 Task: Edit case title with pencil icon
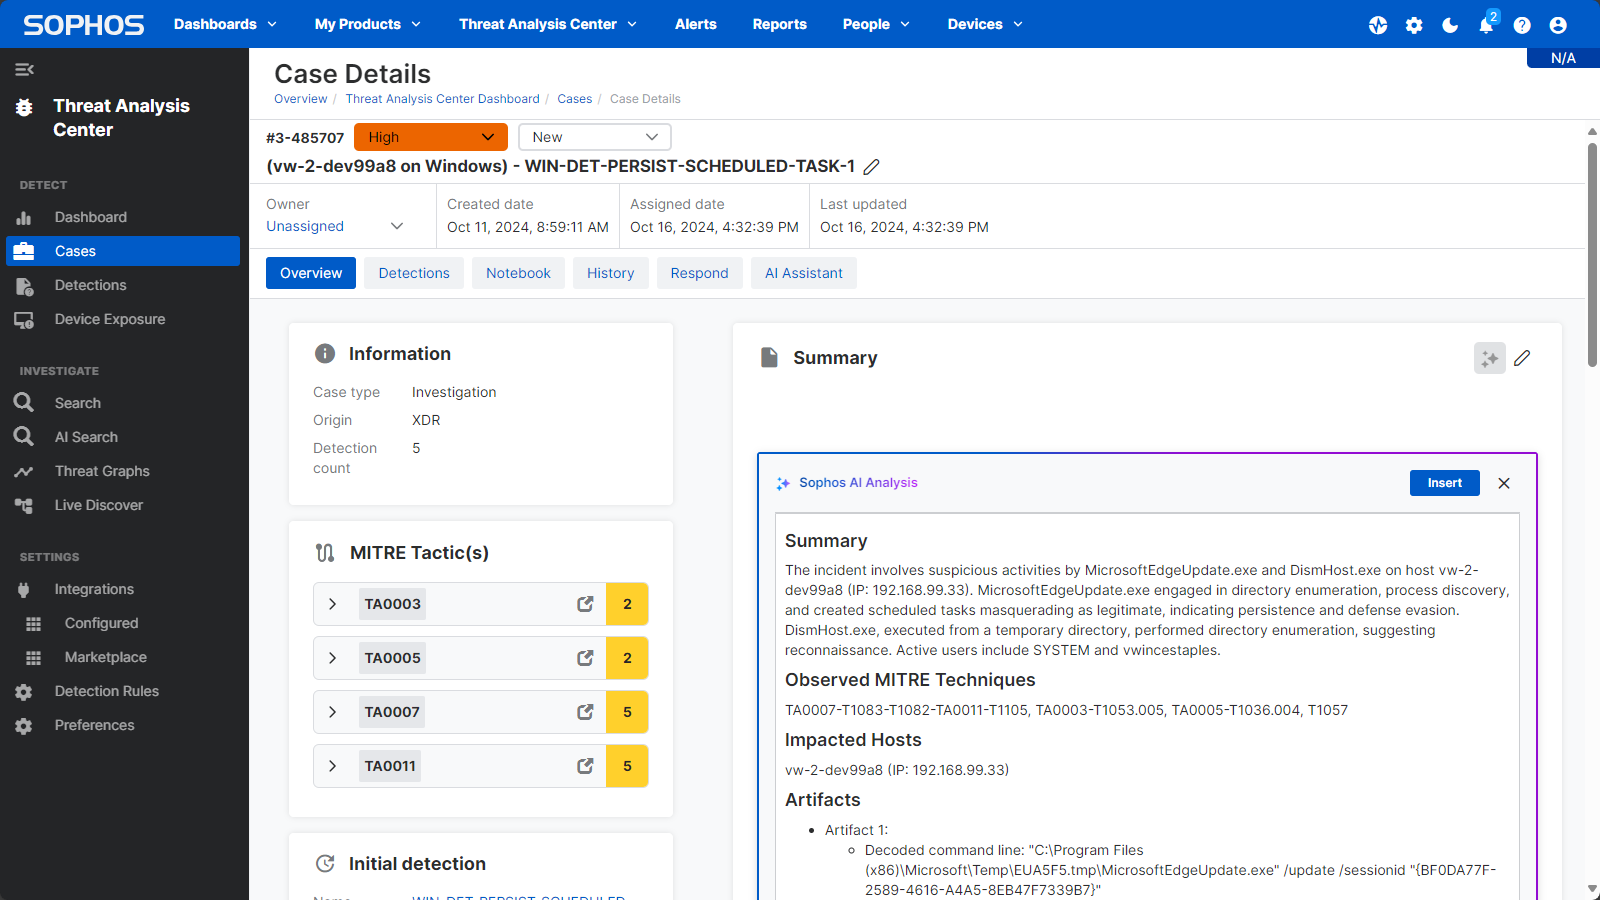[x=871, y=167]
